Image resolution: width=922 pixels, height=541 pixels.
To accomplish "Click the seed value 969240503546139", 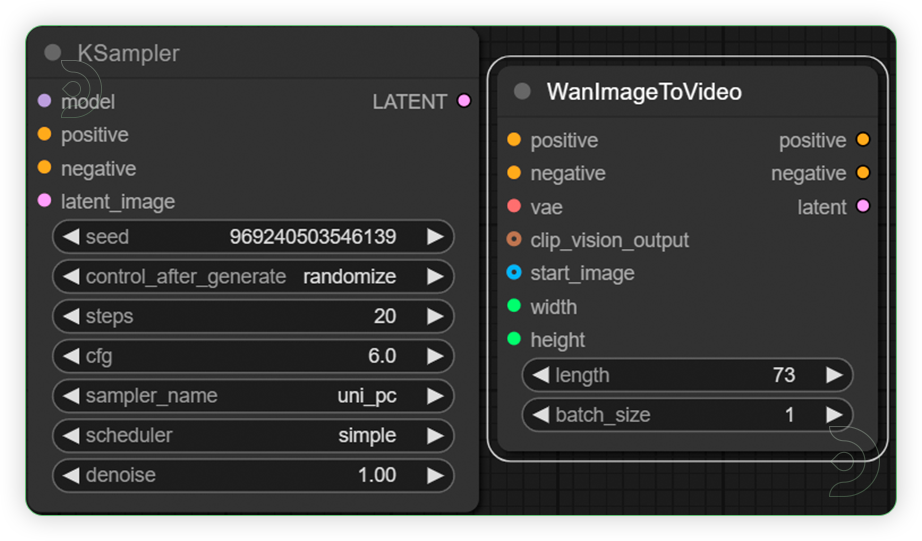I will tap(313, 236).
